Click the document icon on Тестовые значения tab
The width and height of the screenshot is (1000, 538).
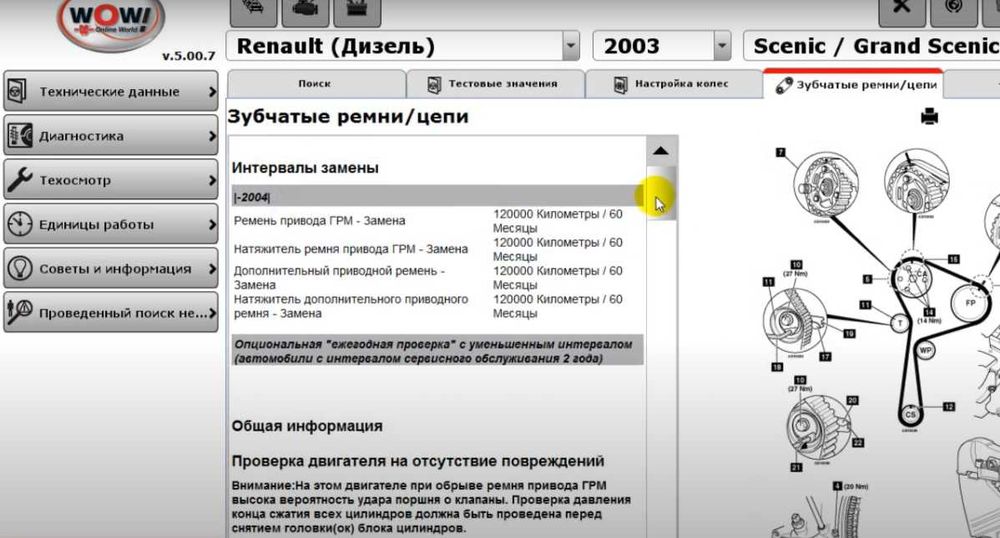point(434,84)
